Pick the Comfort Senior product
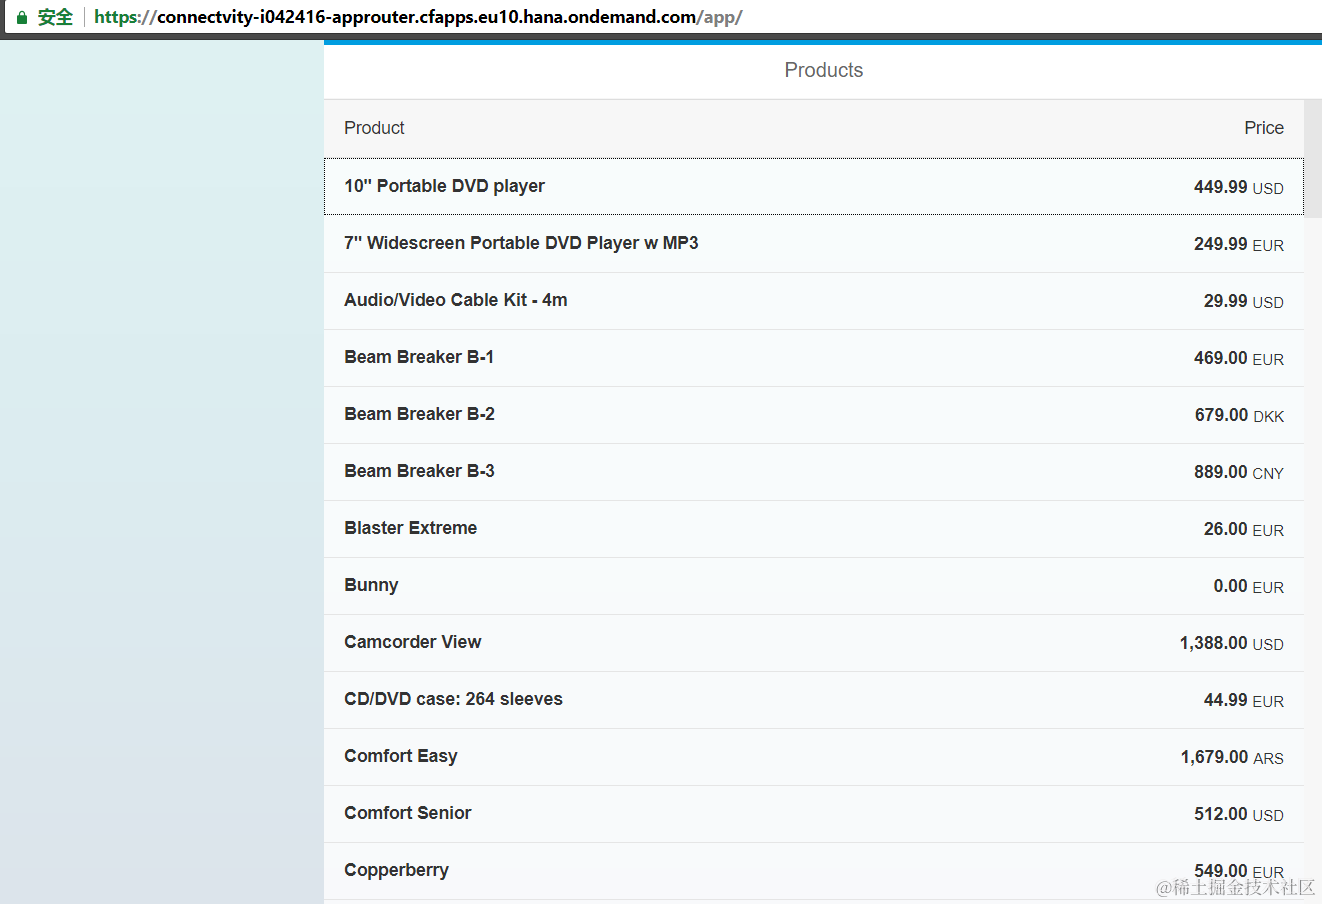 (814, 814)
